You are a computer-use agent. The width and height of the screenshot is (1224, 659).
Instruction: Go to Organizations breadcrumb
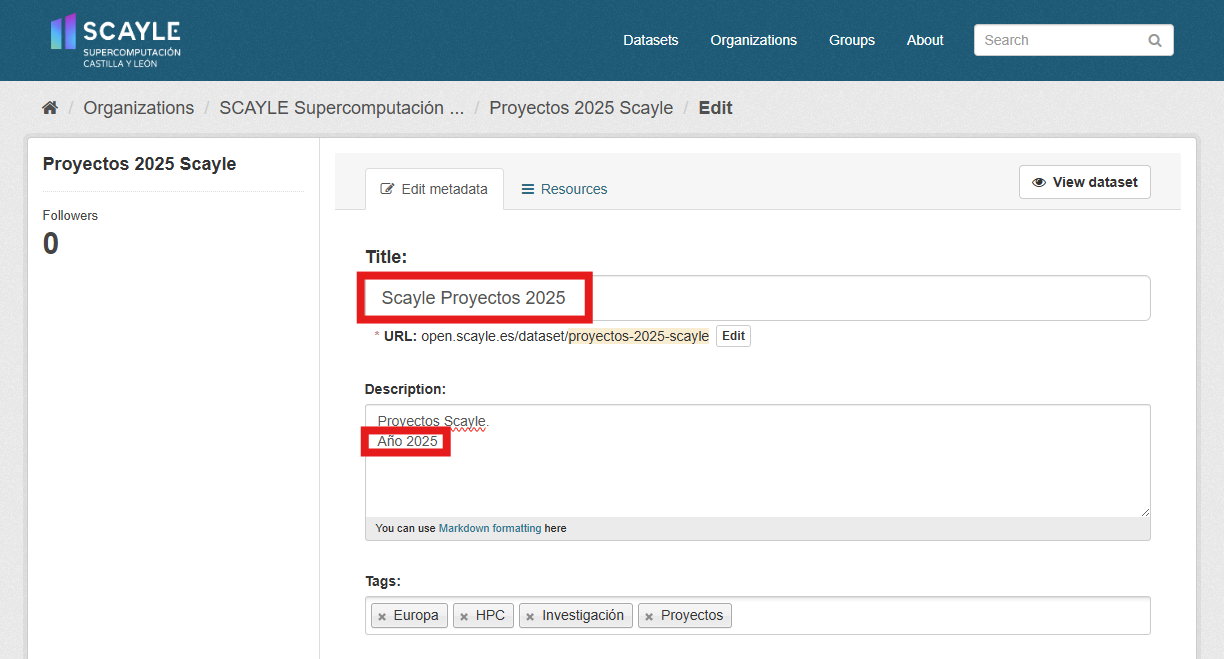click(x=139, y=108)
